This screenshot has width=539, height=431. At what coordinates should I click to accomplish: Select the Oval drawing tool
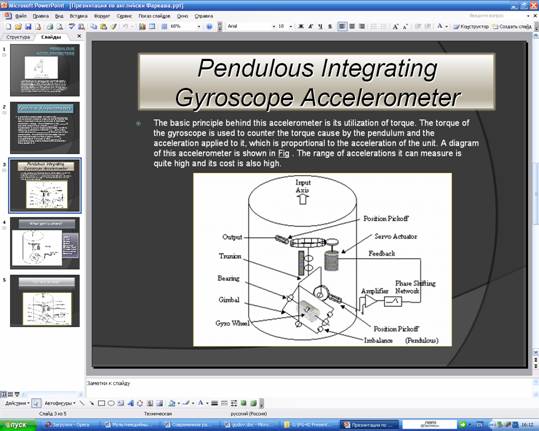click(111, 403)
